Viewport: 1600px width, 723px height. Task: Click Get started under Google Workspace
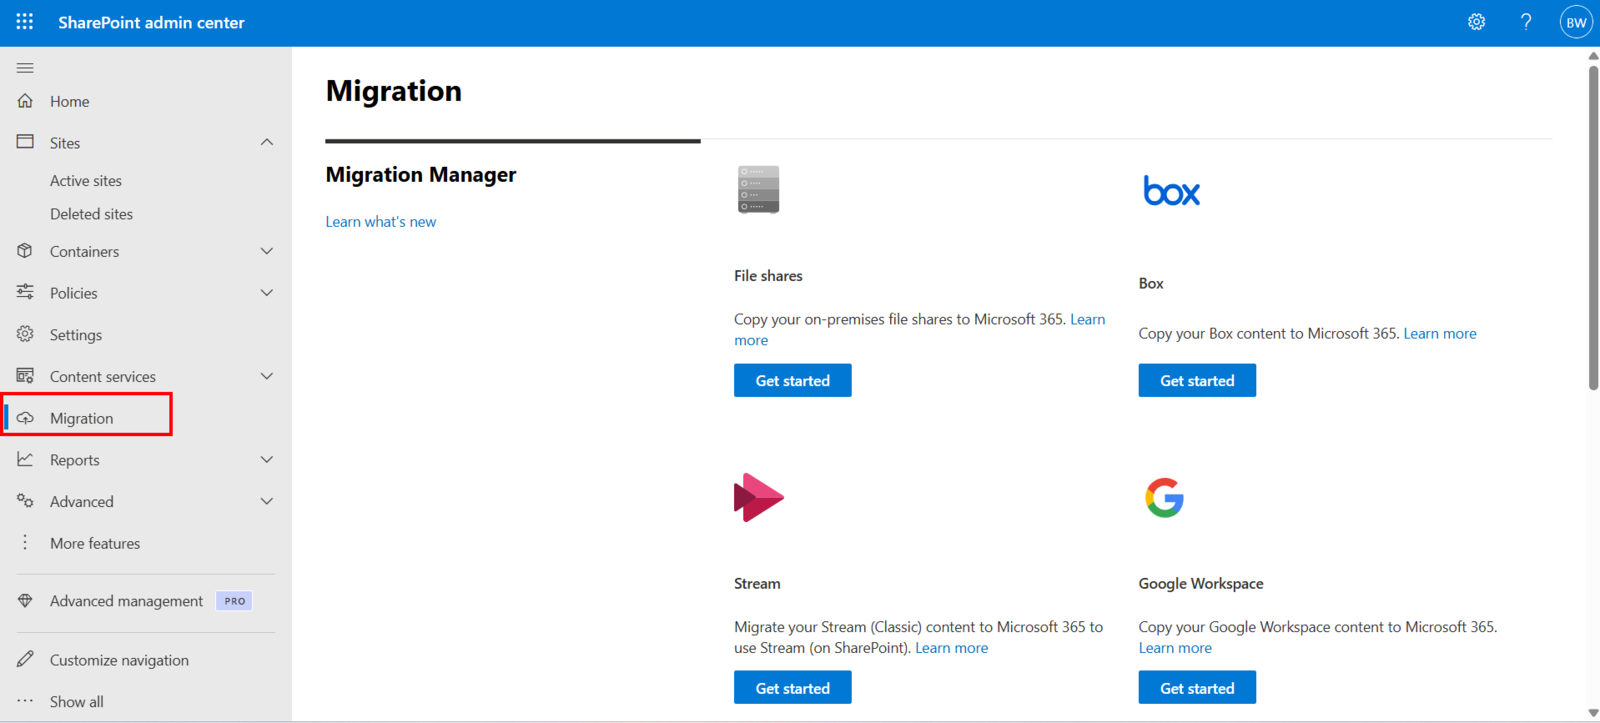pyautogui.click(x=1197, y=688)
